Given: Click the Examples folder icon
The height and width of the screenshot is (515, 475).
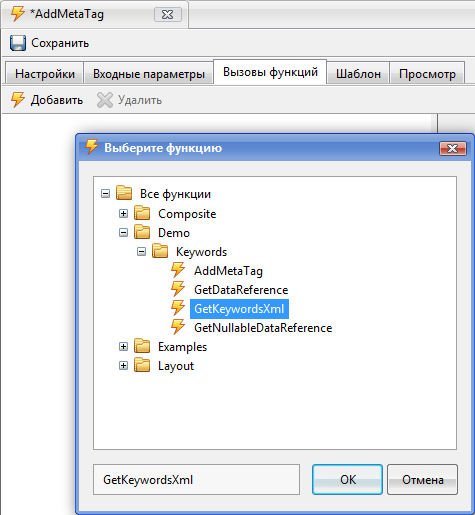Looking at the screenshot, I should 142,346.
